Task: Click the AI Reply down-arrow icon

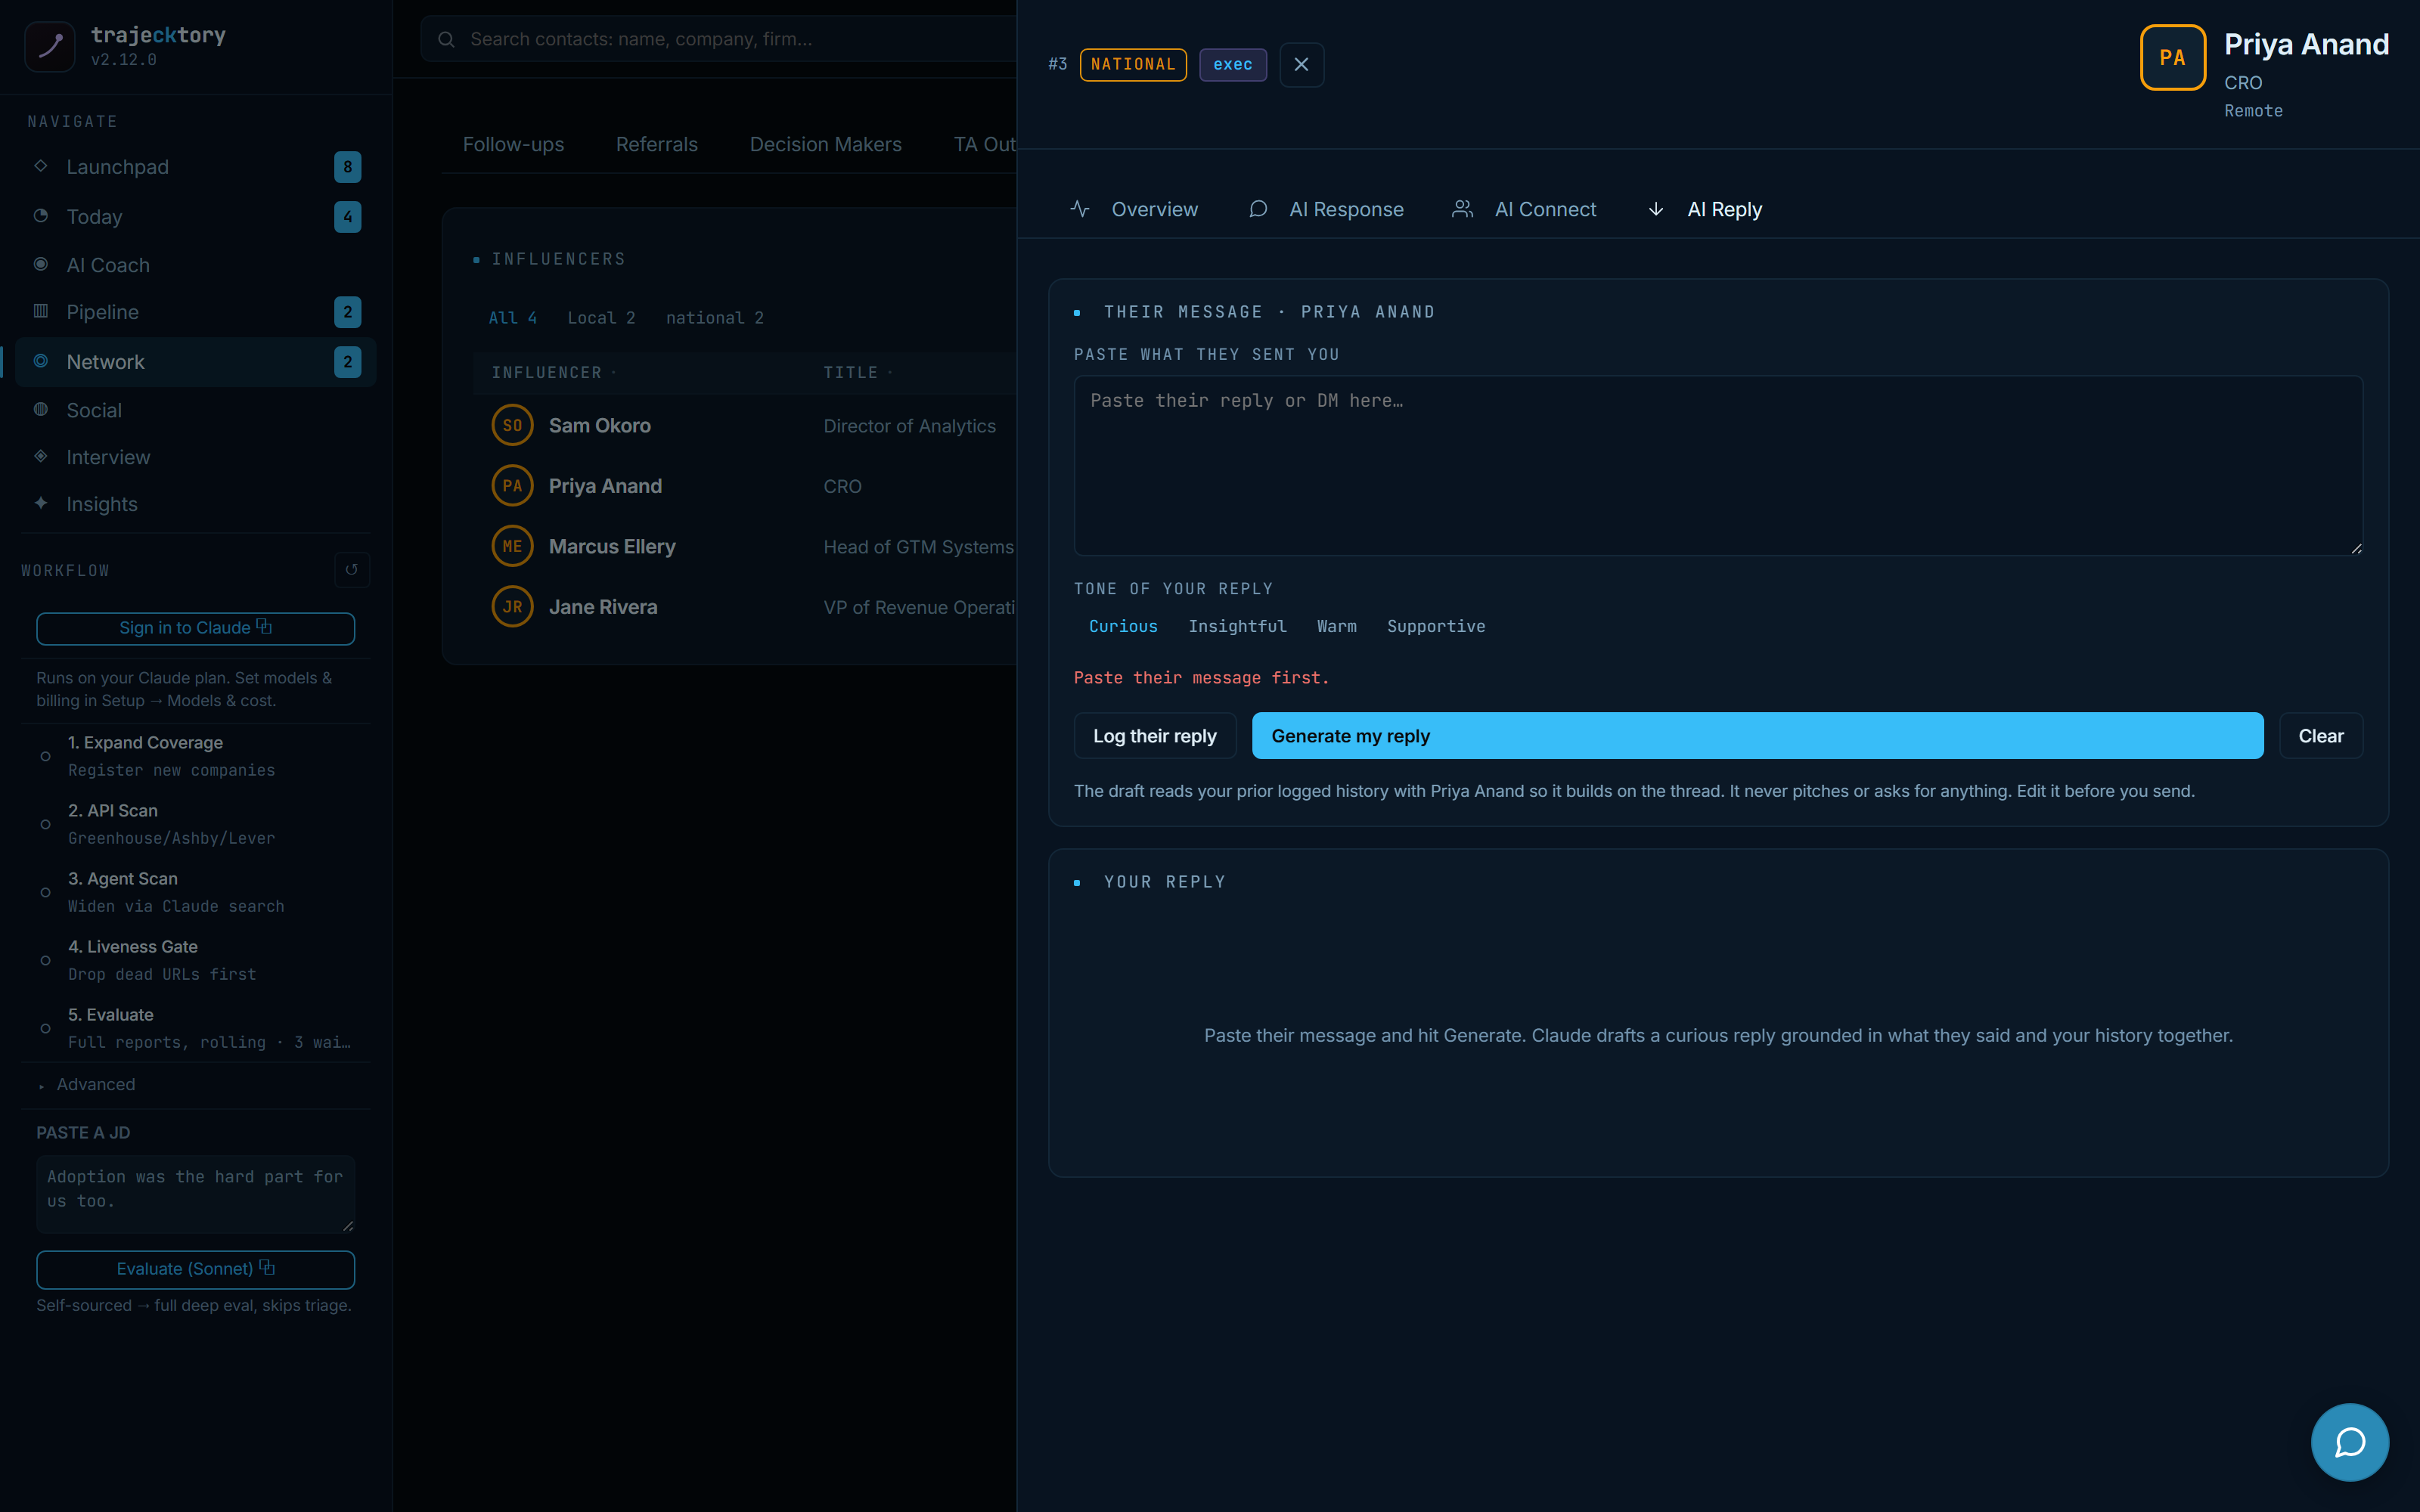Action: 1656,209
